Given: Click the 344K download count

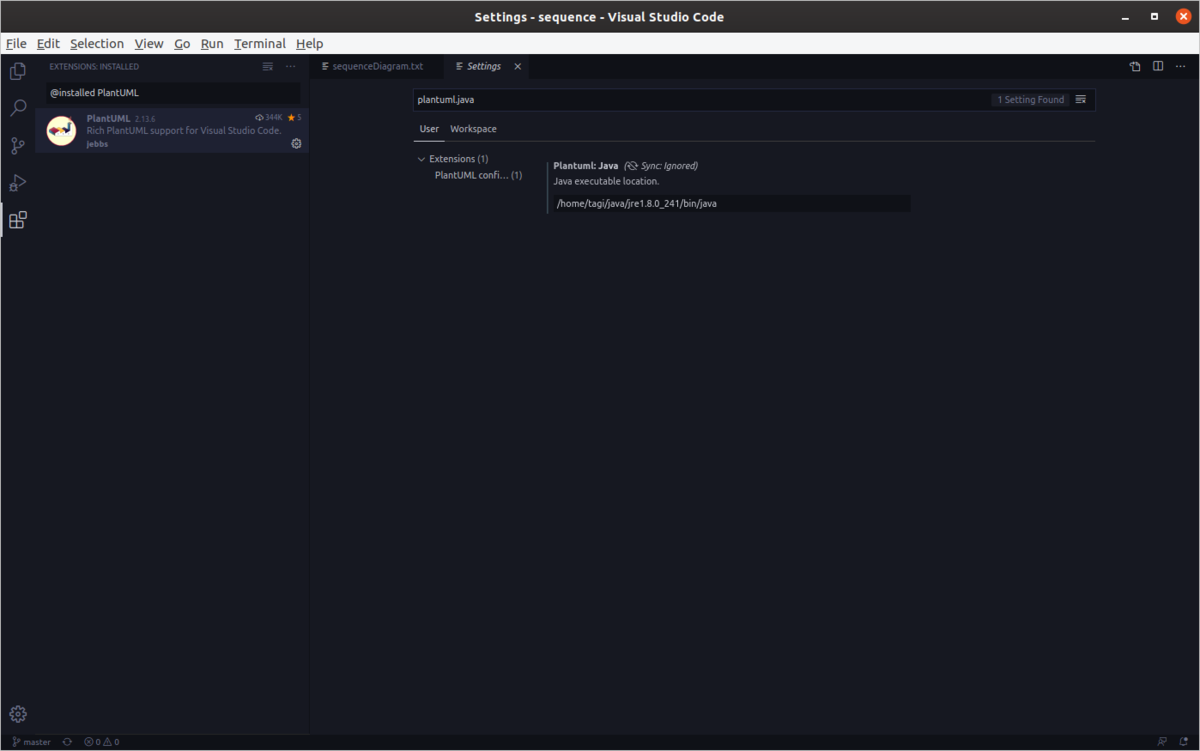Looking at the screenshot, I should (x=269, y=118).
